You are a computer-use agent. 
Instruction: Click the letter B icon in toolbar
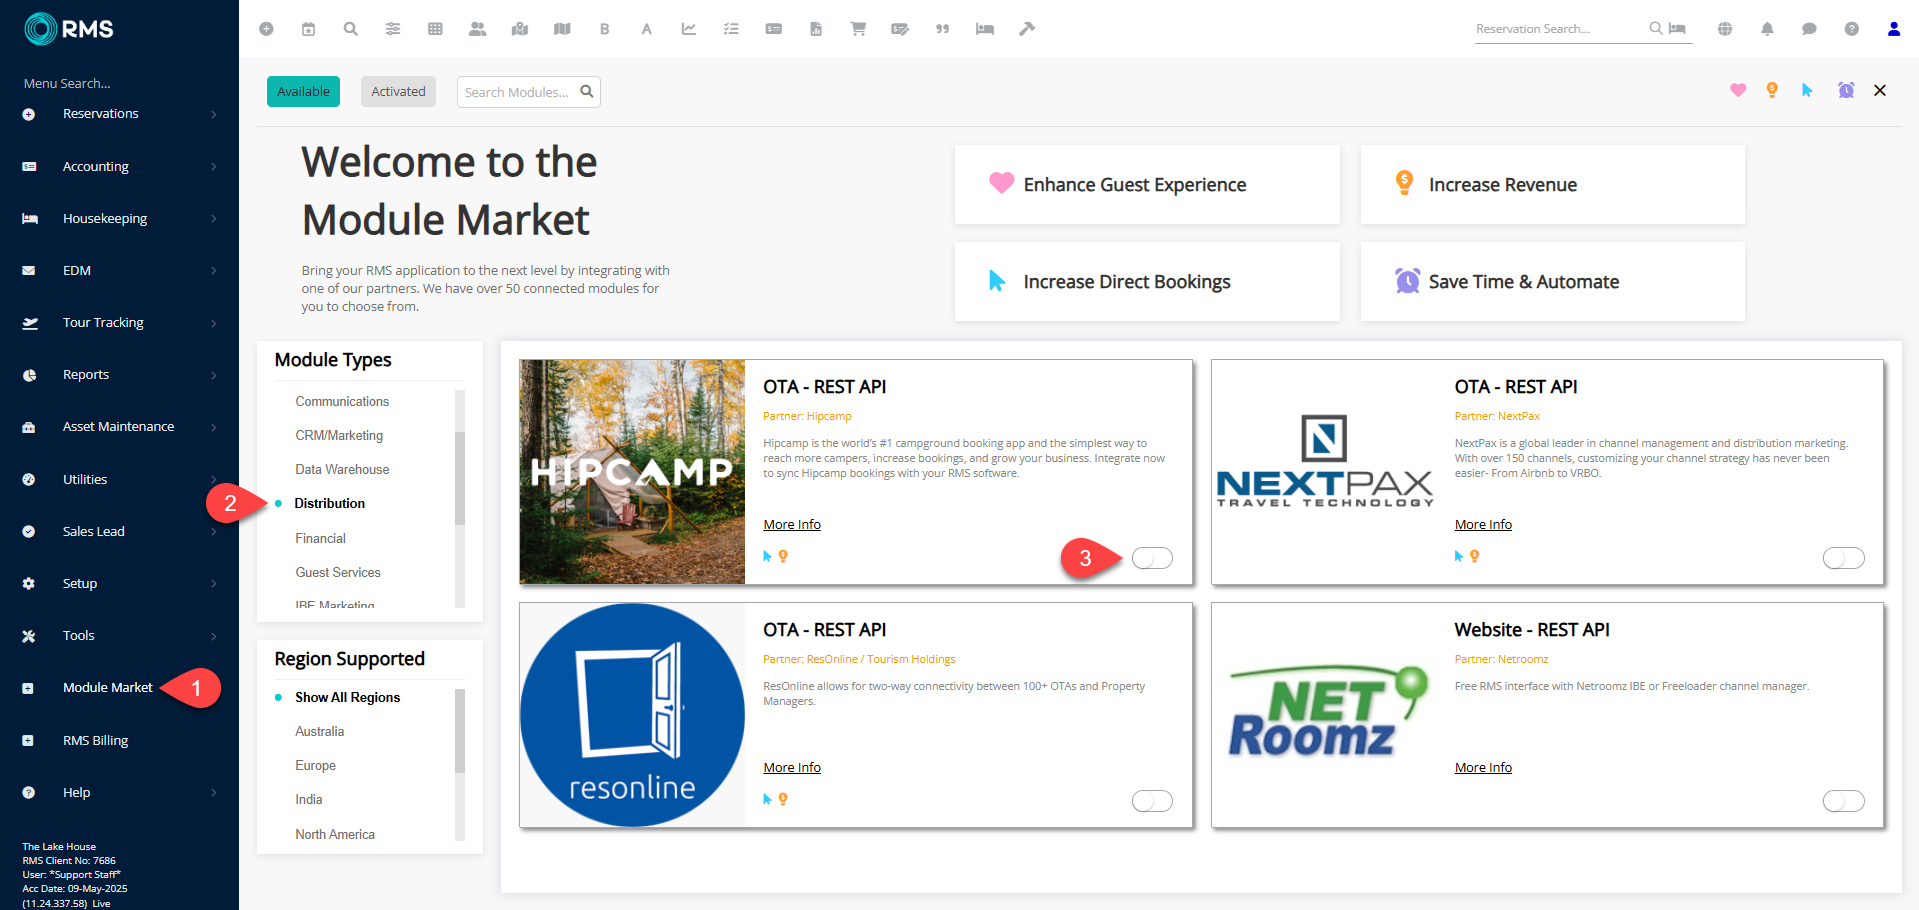tap(604, 29)
